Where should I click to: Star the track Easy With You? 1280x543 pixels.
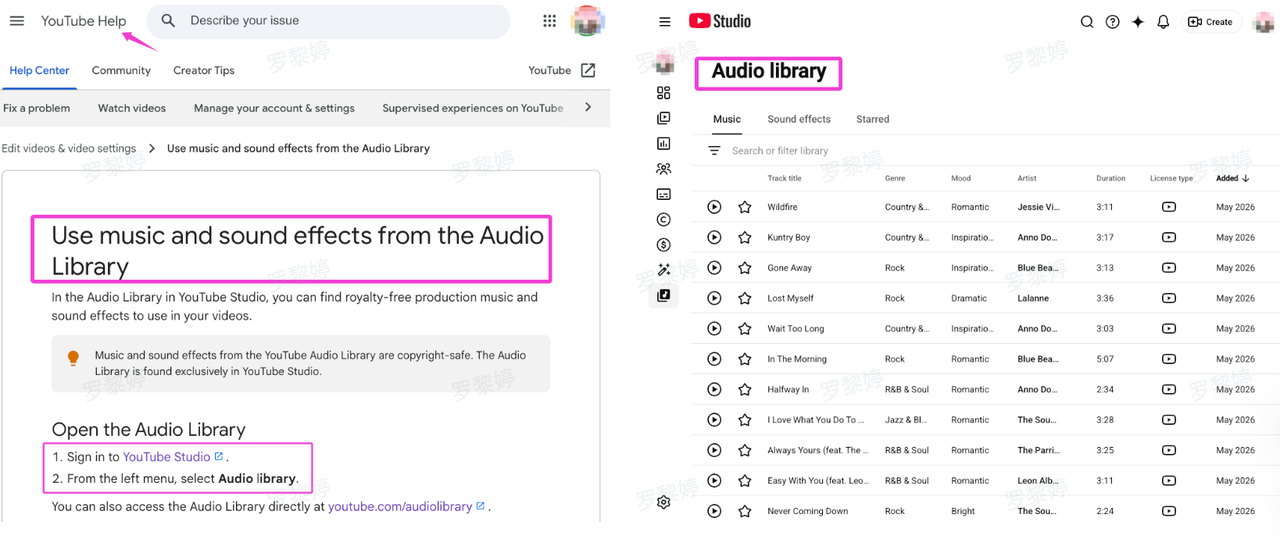[745, 481]
